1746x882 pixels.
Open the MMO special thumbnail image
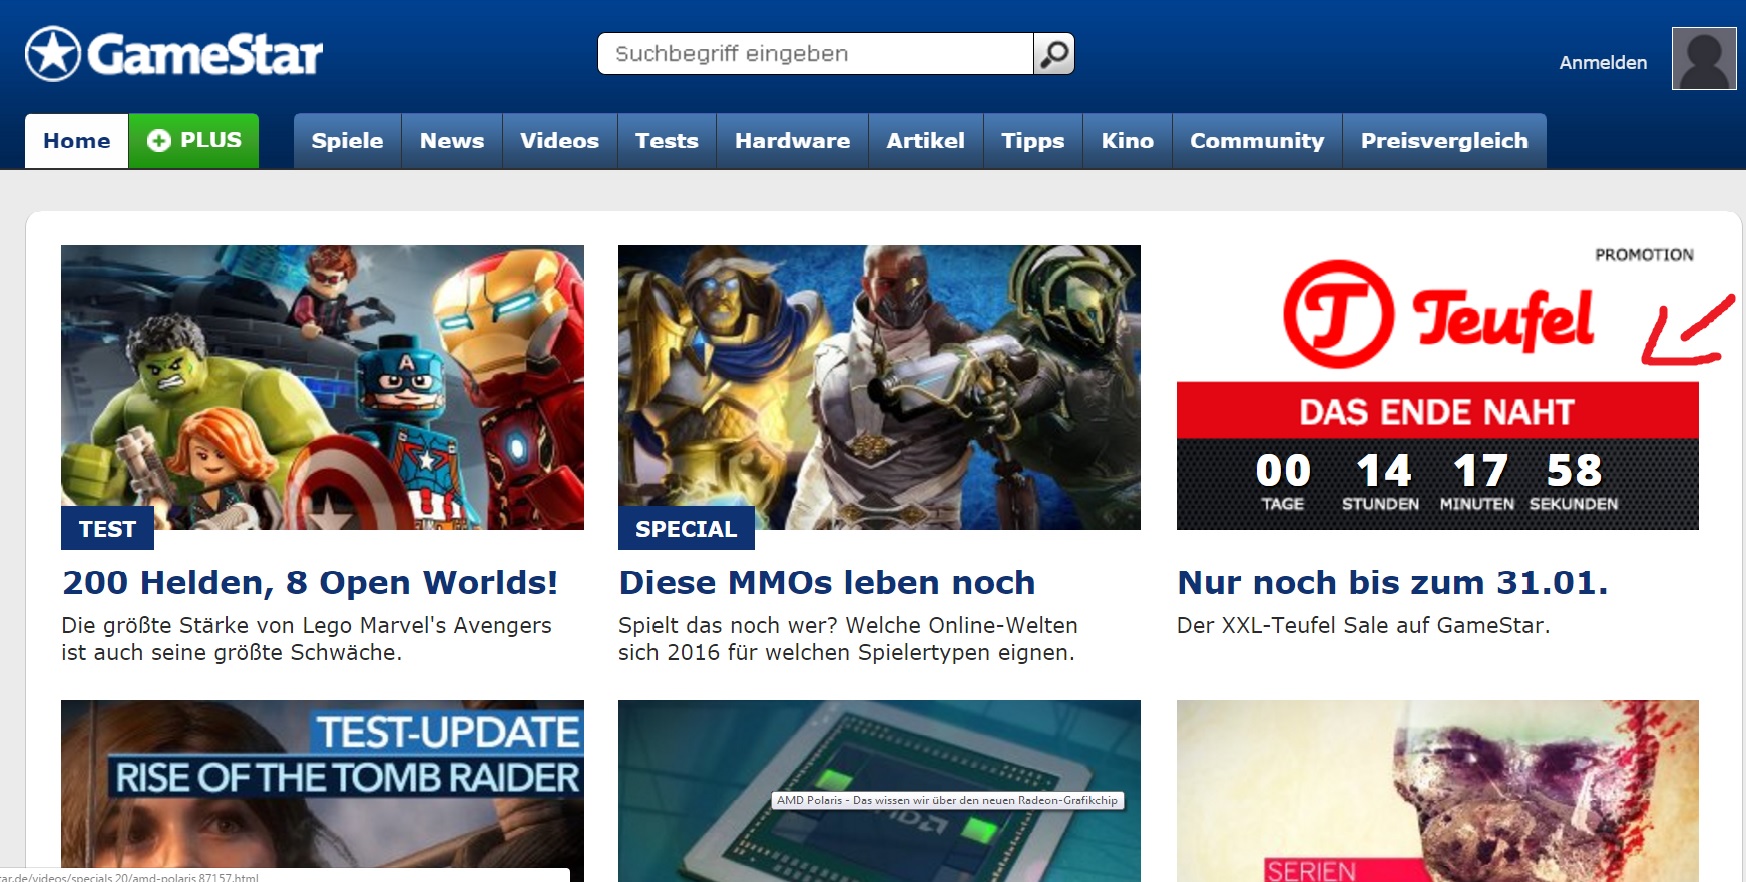pyautogui.click(x=879, y=387)
